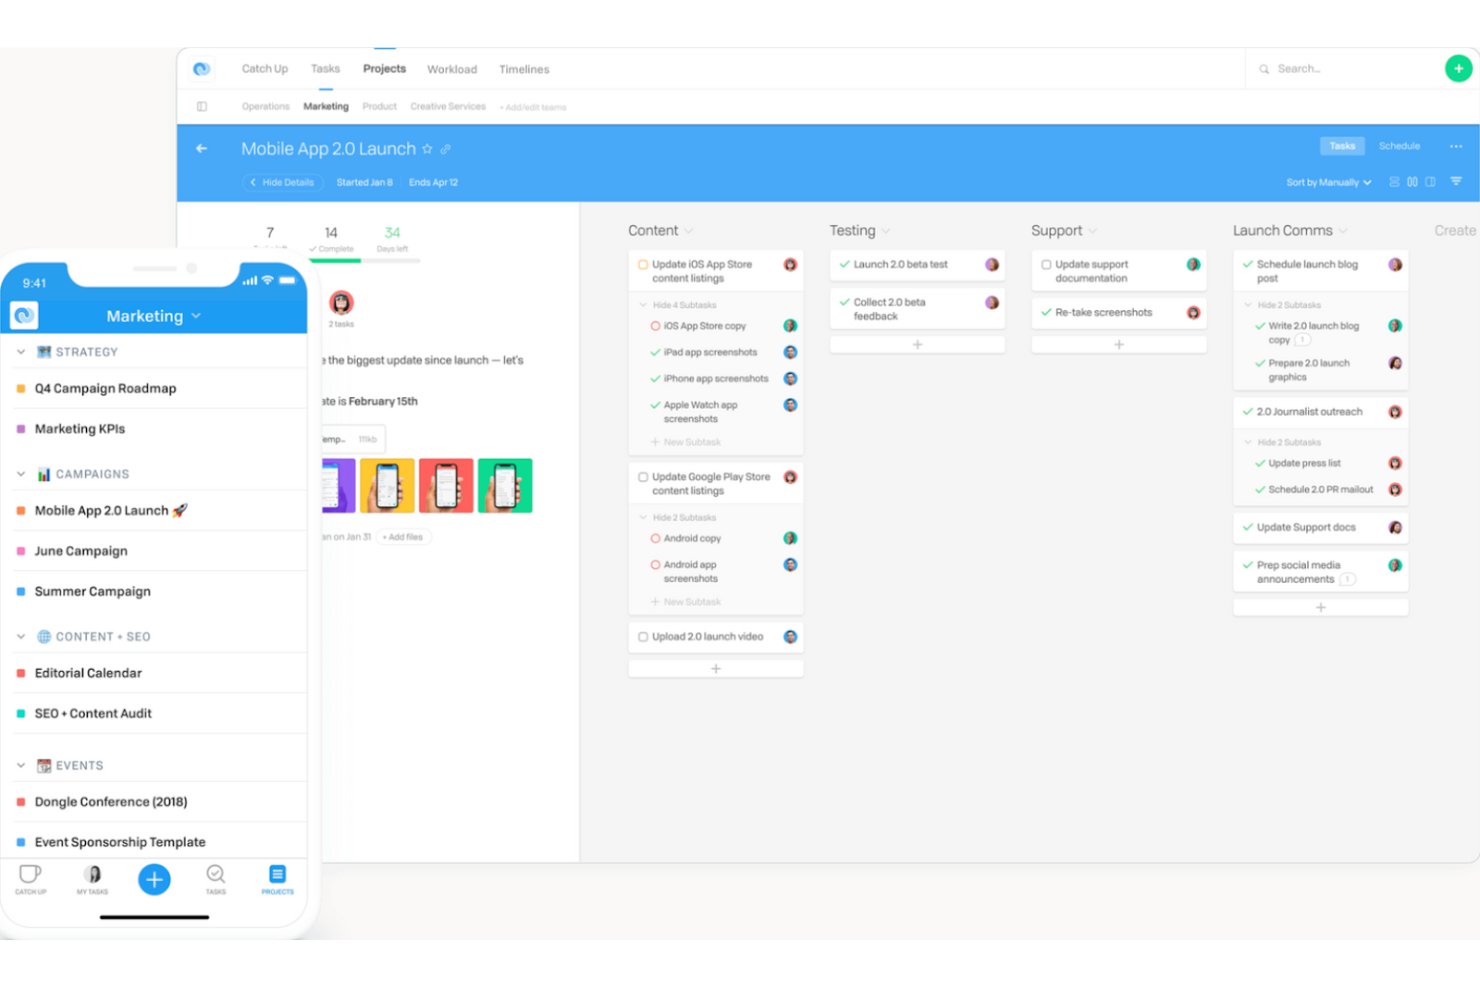Star the Mobile App 2.0 Launch project
Viewport: 1480px width, 987px height.
point(428,149)
